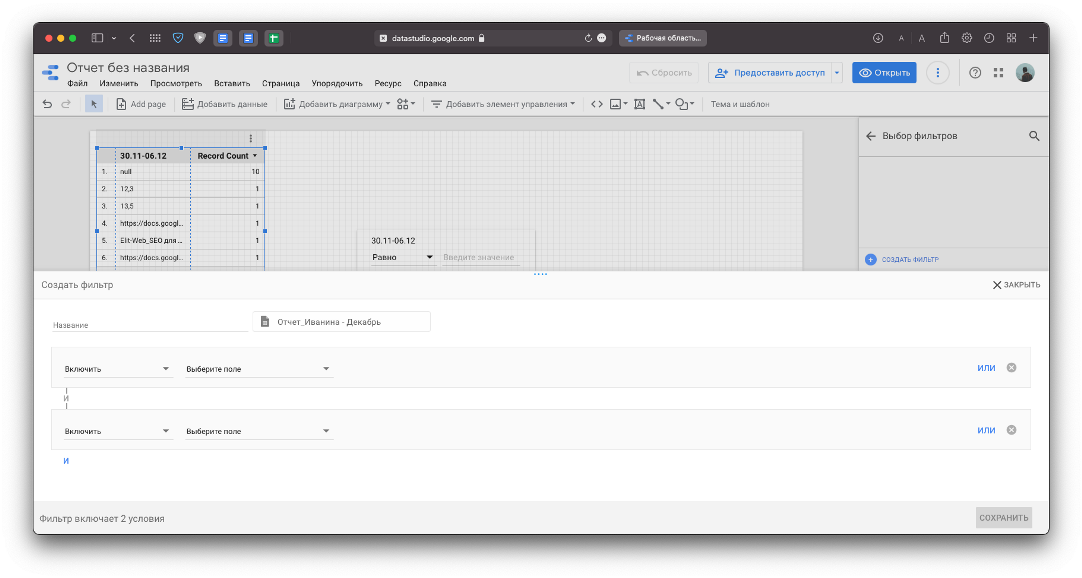The height and width of the screenshot is (578, 1082).
Task: Remove the first filter condition
Action: tap(1012, 368)
